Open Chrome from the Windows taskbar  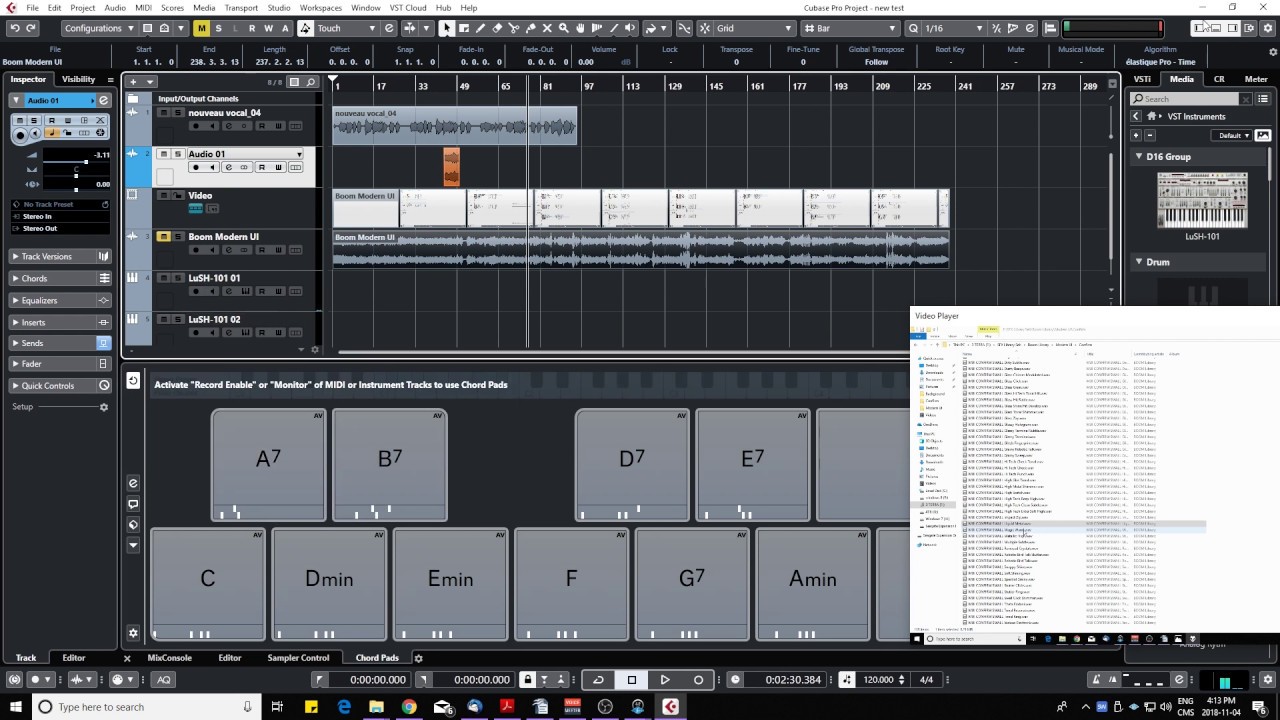pyautogui.click(x=409, y=707)
